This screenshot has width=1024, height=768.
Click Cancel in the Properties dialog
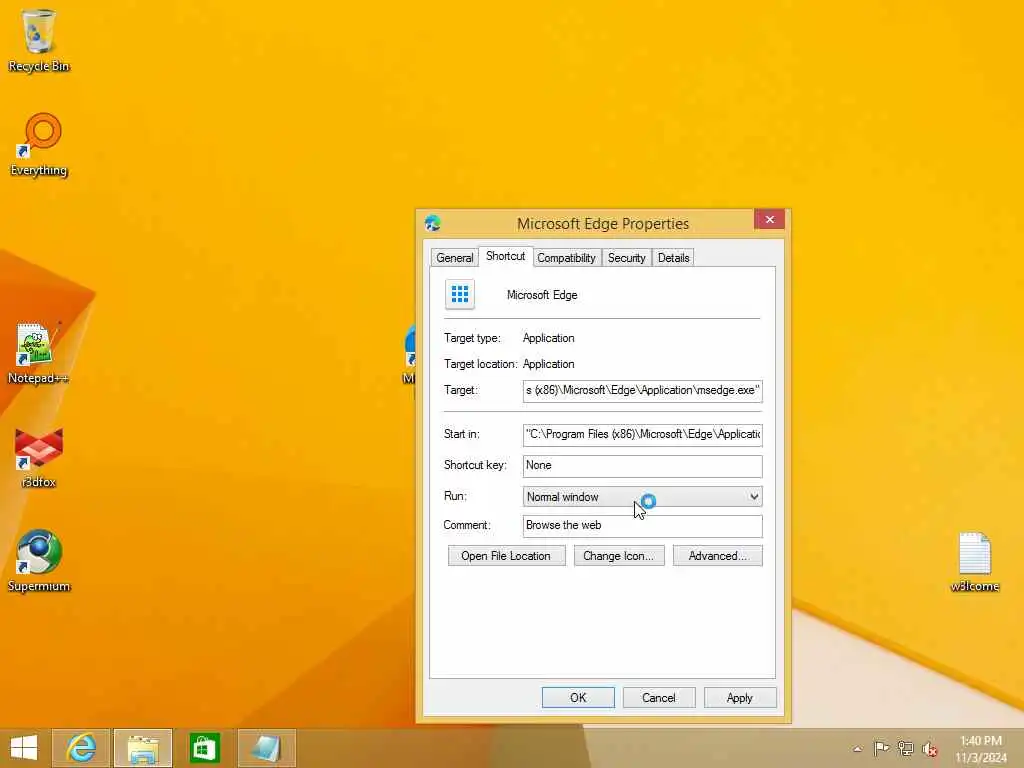coord(659,697)
